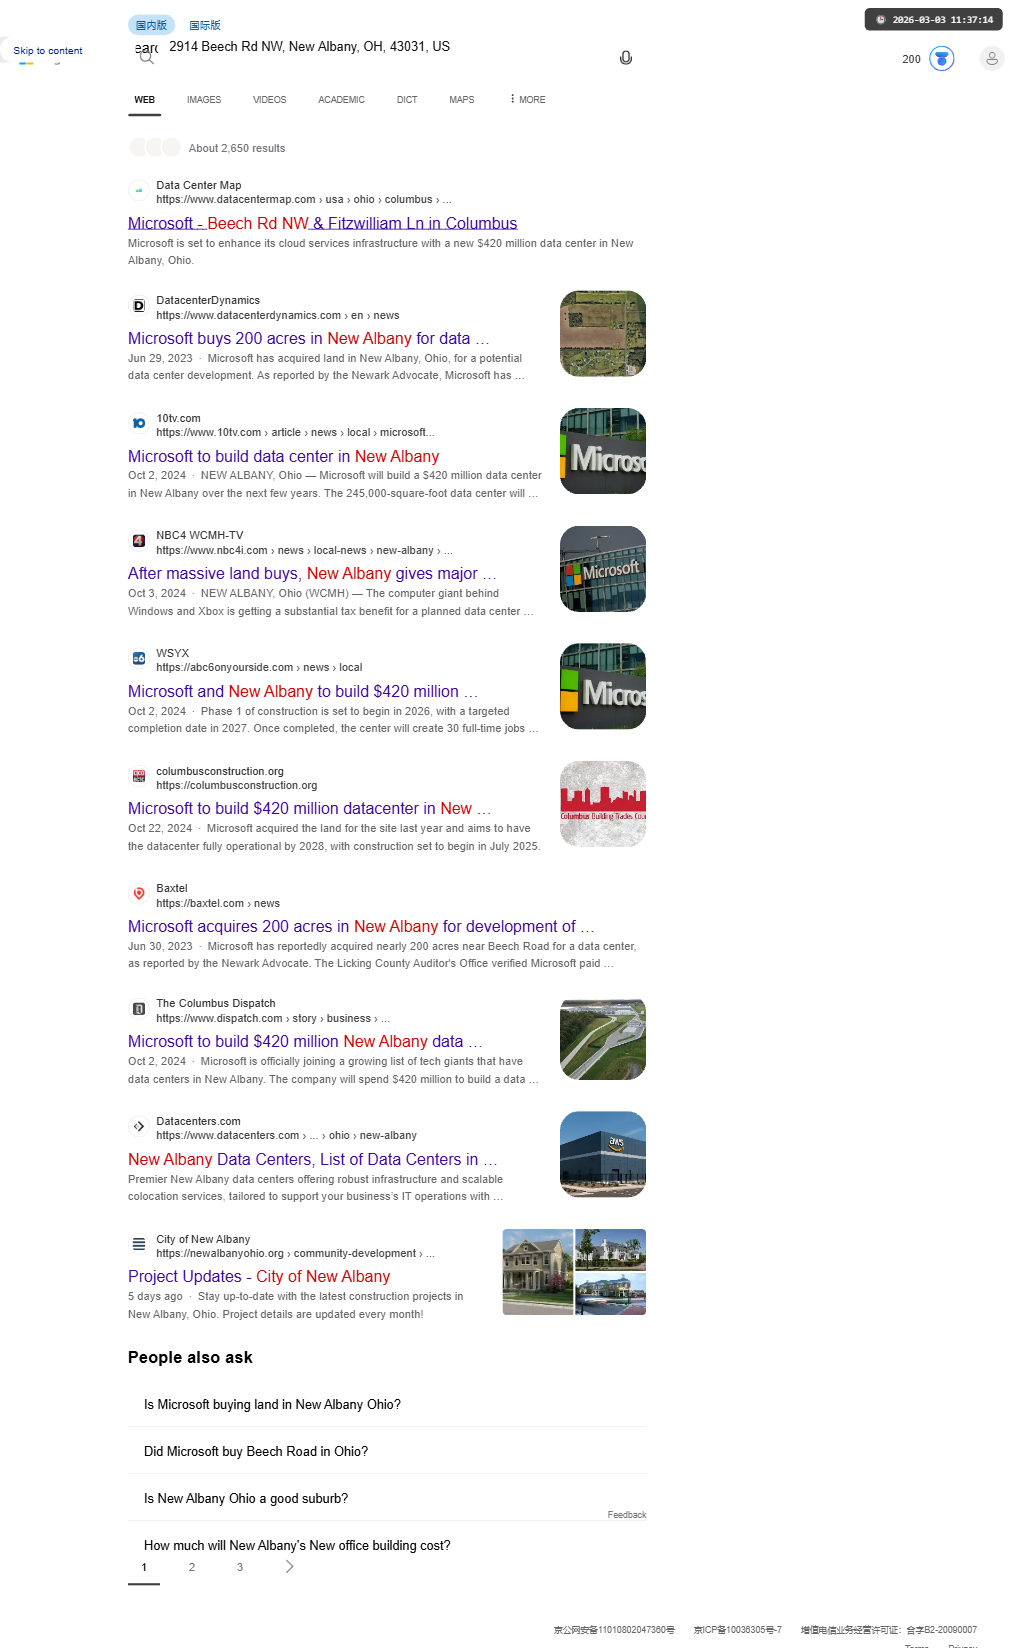Open Microsoft logo thumbnail for WSYX result
Screen dimensions: 1012x1648
tap(603, 686)
